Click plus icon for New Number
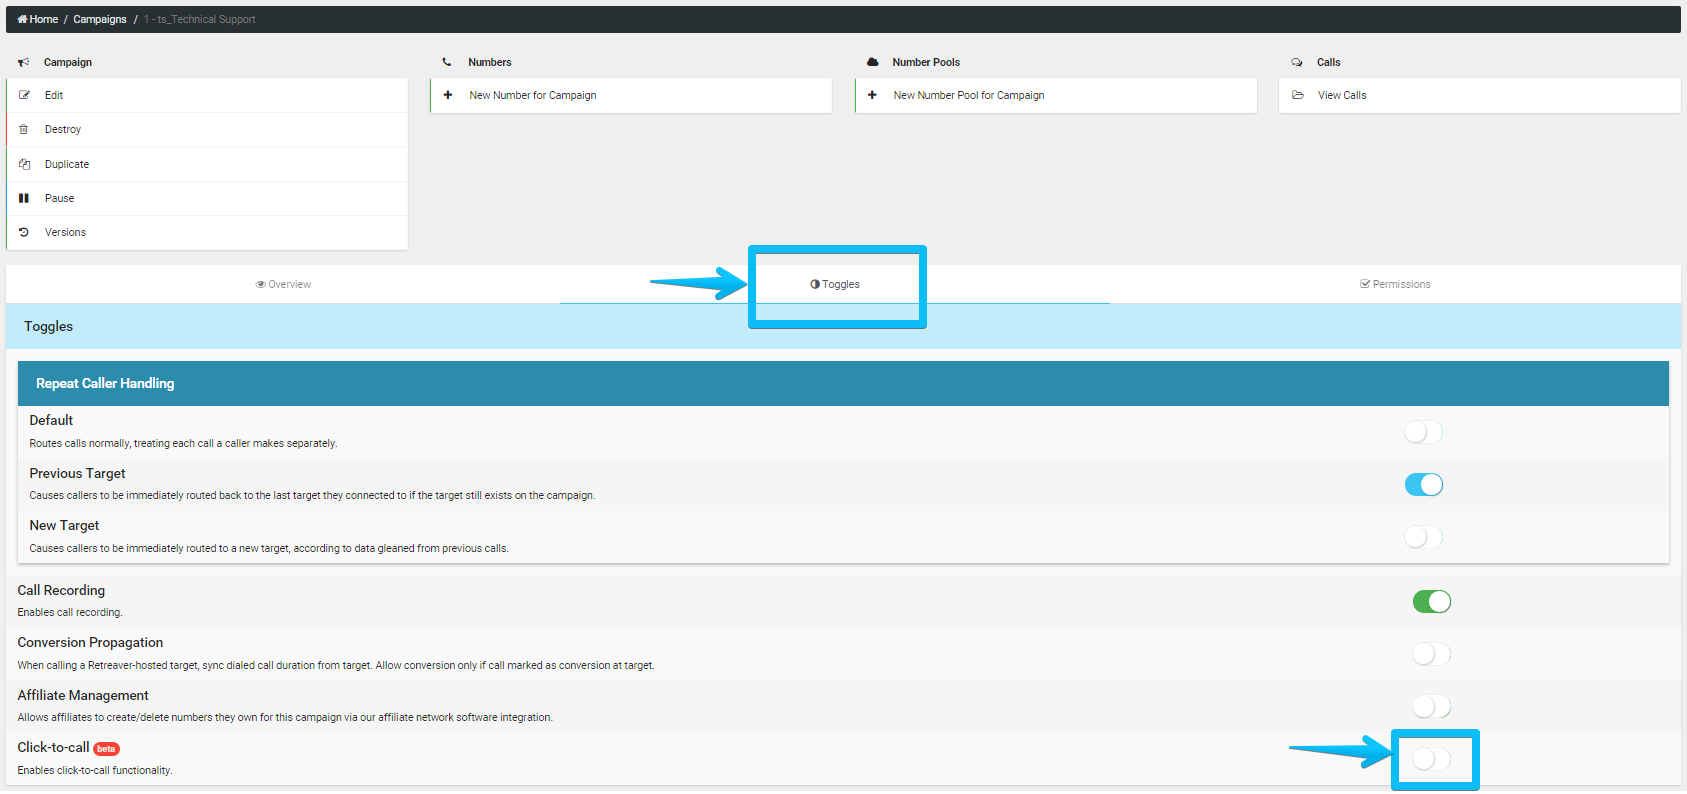 click(448, 96)
